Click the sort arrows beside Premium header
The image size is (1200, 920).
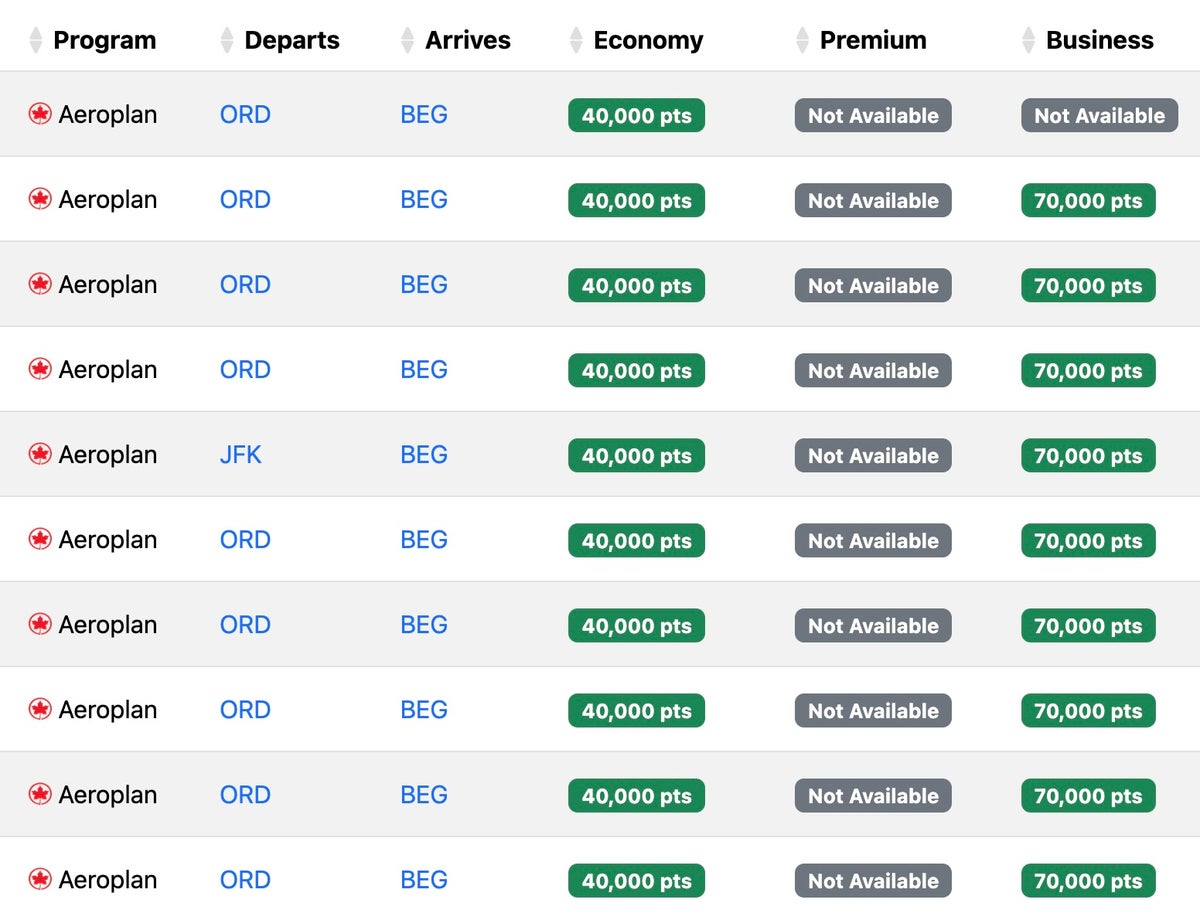802,41
